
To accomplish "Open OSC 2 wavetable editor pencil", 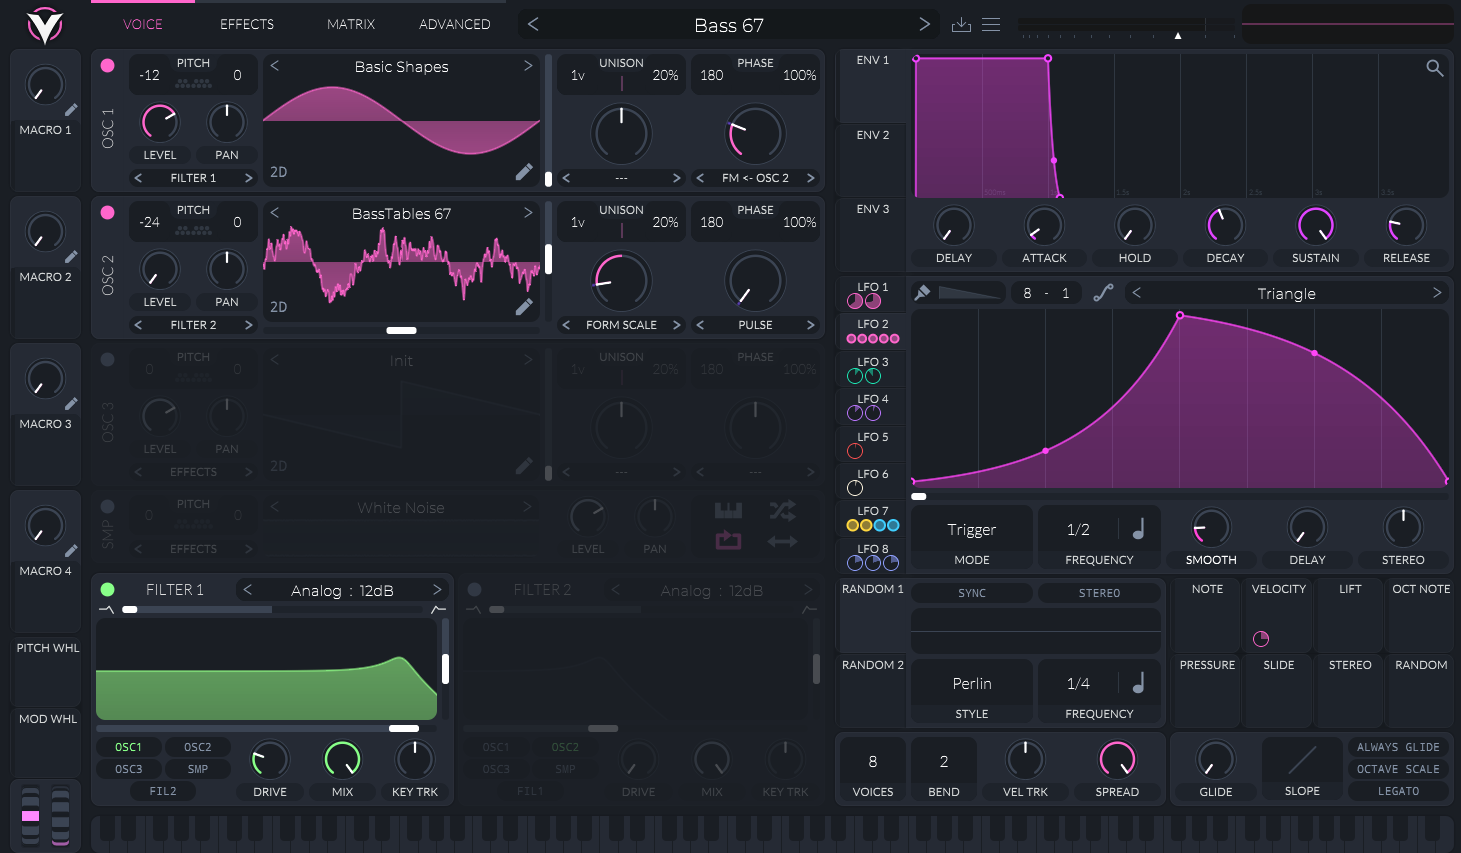I will point(524,307).
